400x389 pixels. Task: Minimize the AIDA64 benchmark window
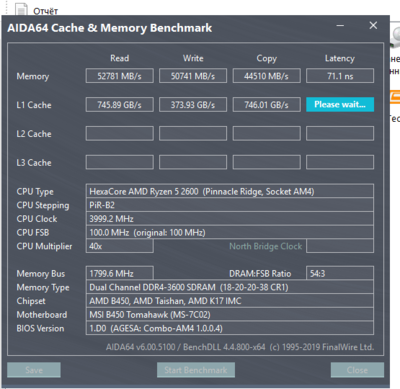340,26
